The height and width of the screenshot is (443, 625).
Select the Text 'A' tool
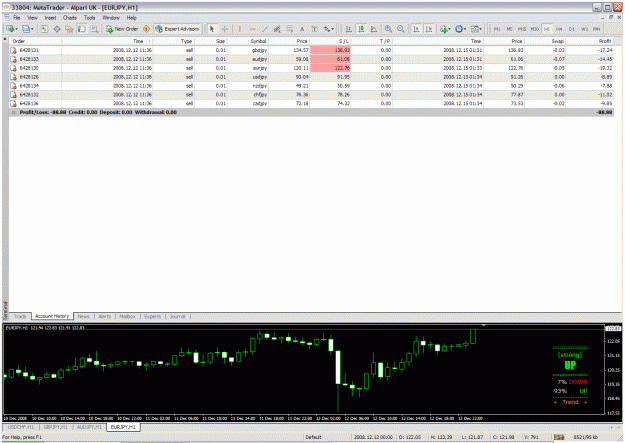click(x=302, y=29)
